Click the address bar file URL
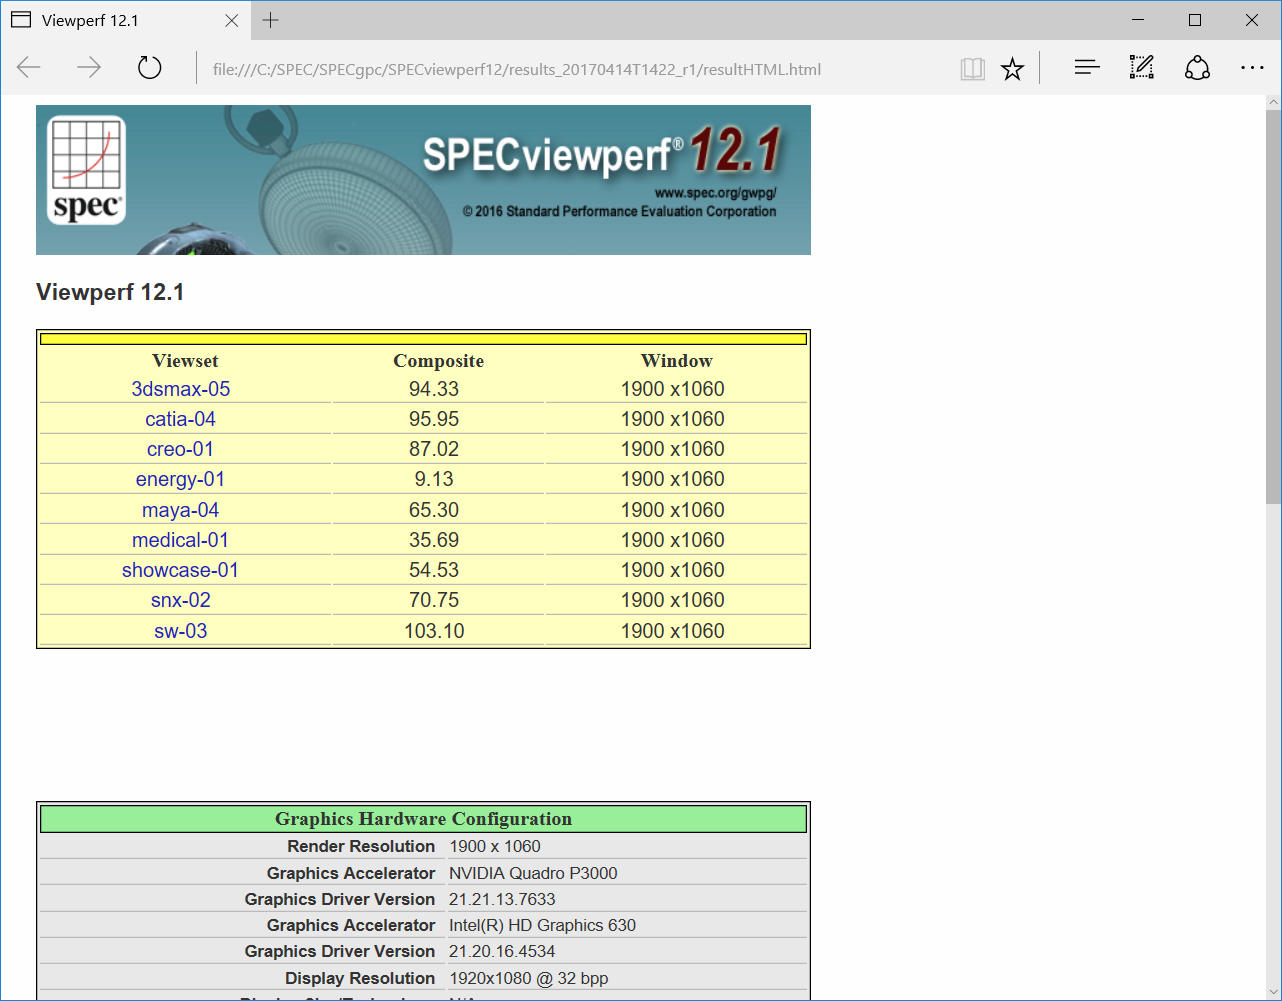The image size is (1282, 1001). pyautogui.click(x=517, y=69)
